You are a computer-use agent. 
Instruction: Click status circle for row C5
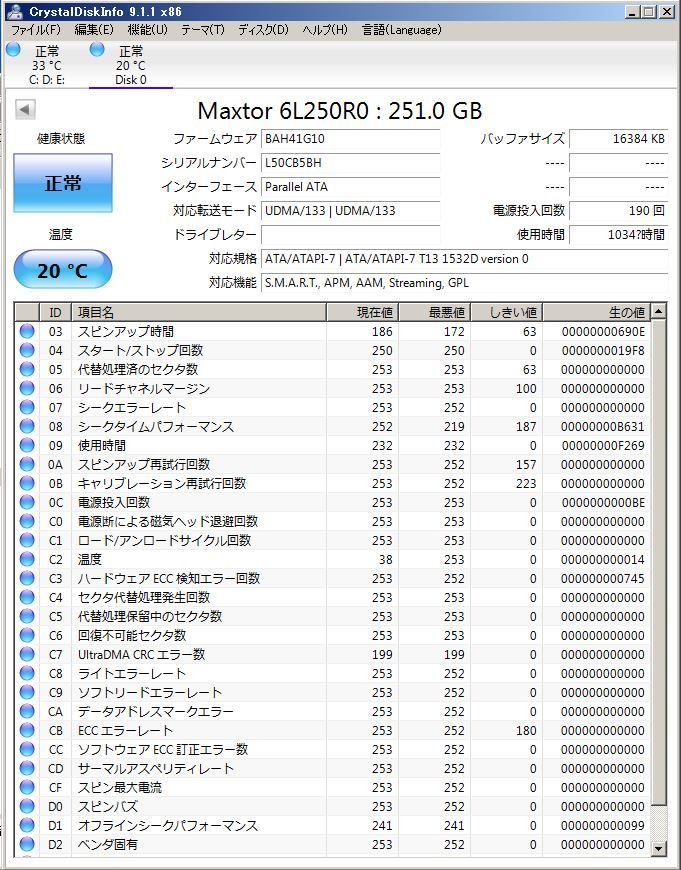tap(27, 616)
